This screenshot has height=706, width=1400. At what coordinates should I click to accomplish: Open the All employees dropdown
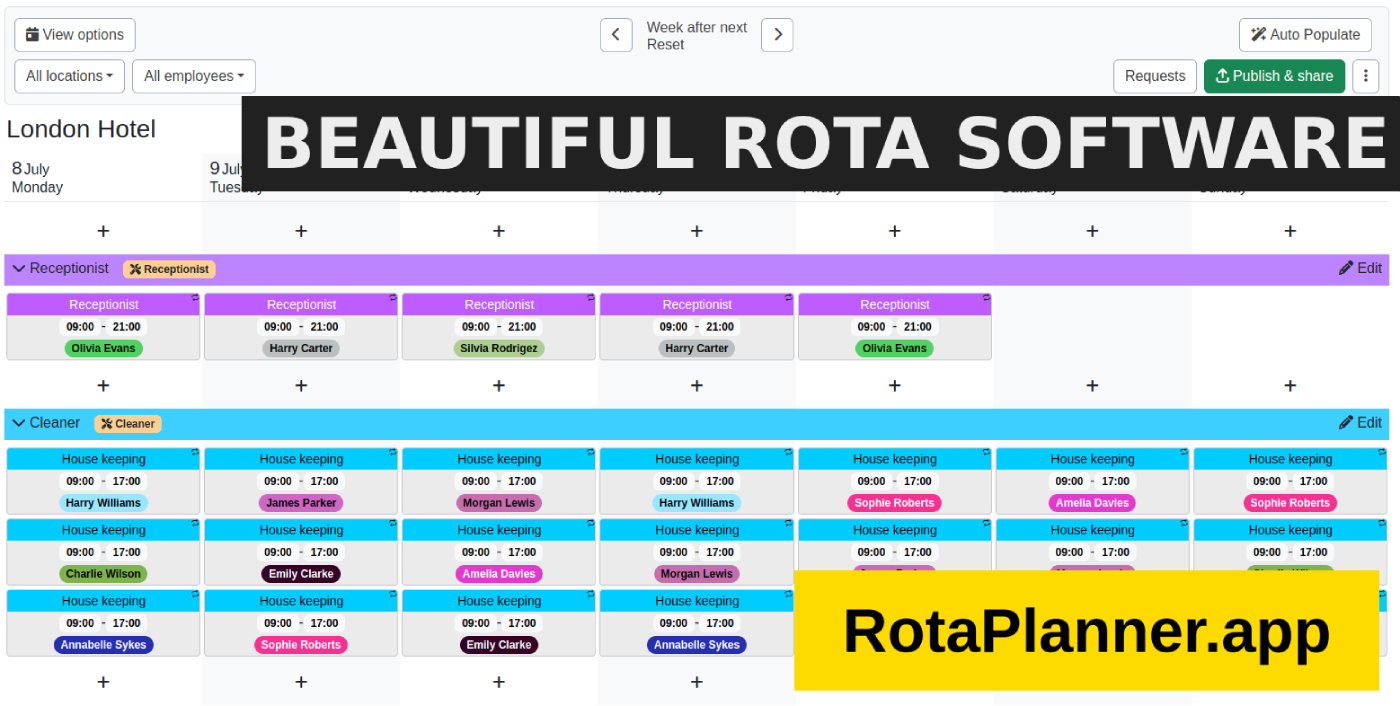194,76
